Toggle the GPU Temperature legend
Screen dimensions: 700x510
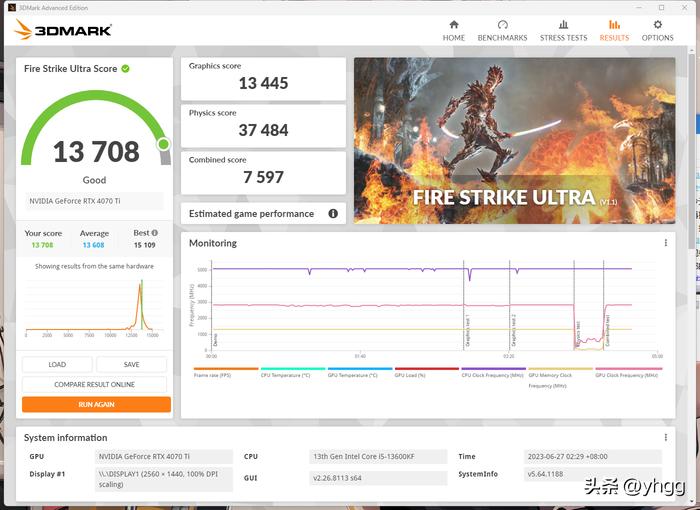click(360, 372)
